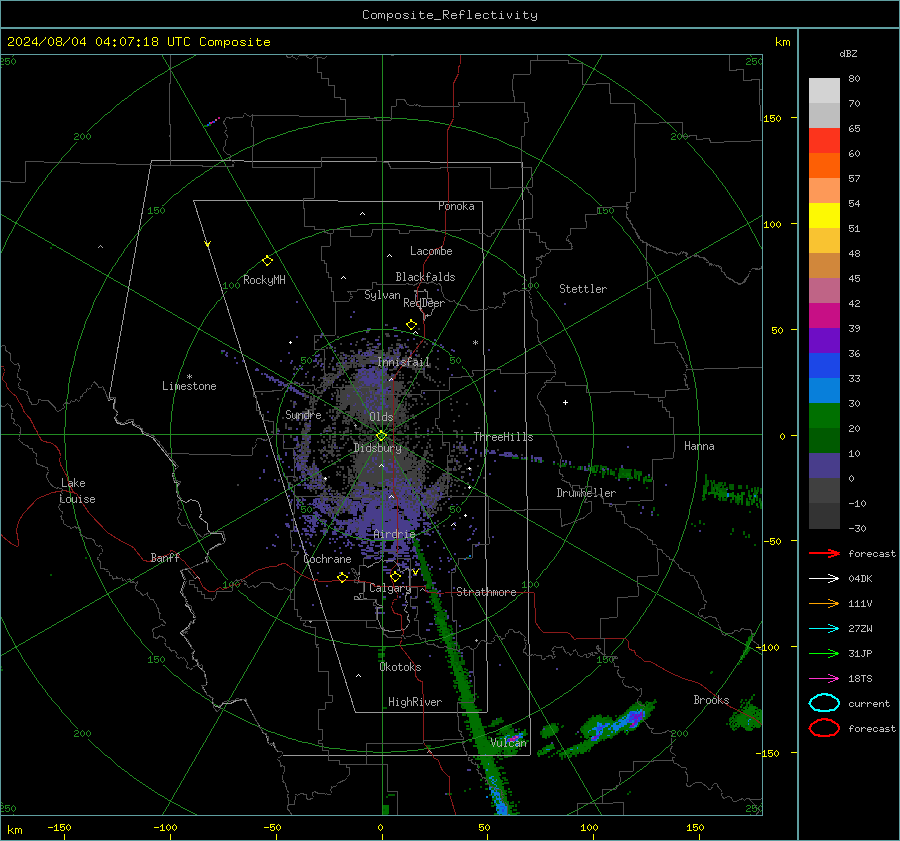
Task: Click the orange 111V arrow icon
Action: [x=824, y=603]
